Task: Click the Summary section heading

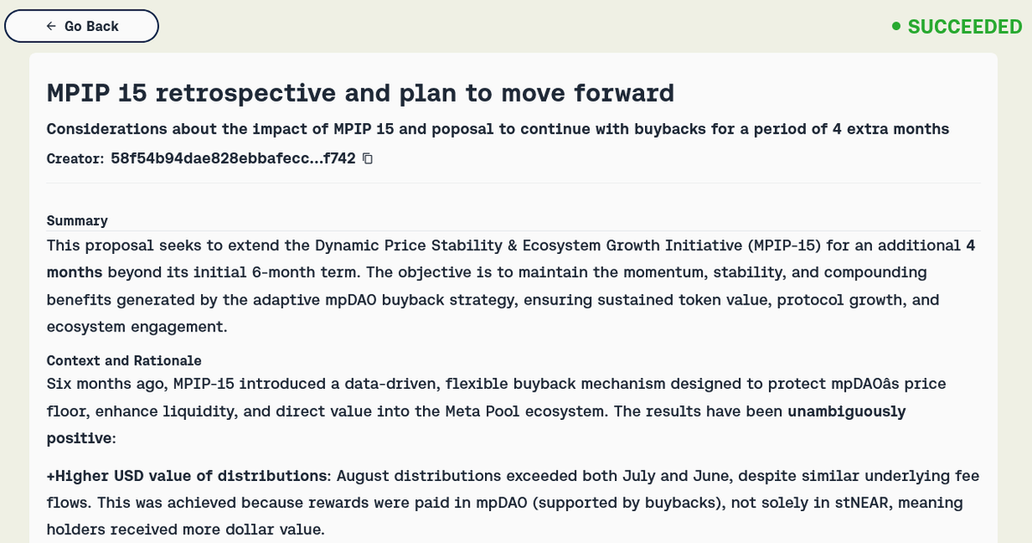Action: [77, 221]
